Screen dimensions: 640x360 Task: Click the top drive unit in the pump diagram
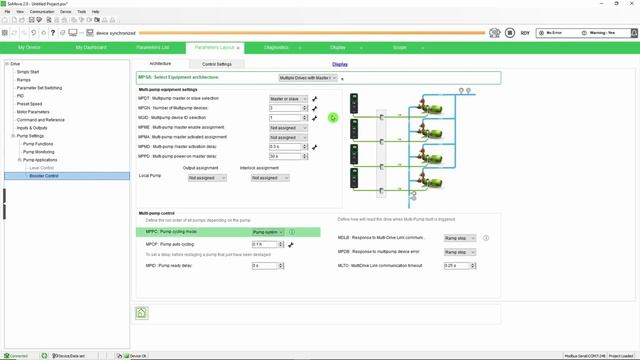pyautogui.click(x=354, y=103)
